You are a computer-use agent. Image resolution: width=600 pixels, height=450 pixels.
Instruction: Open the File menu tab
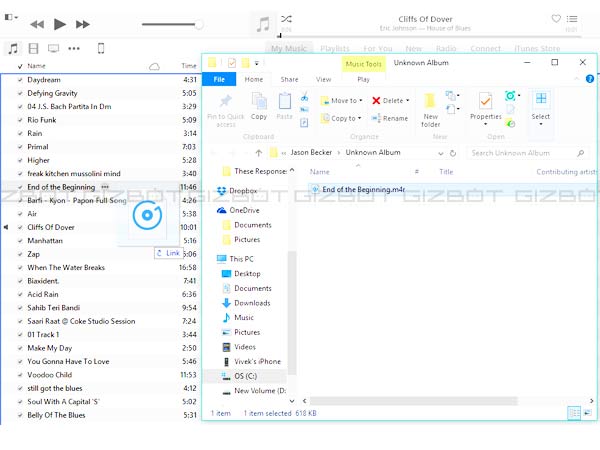click(219, 79)
